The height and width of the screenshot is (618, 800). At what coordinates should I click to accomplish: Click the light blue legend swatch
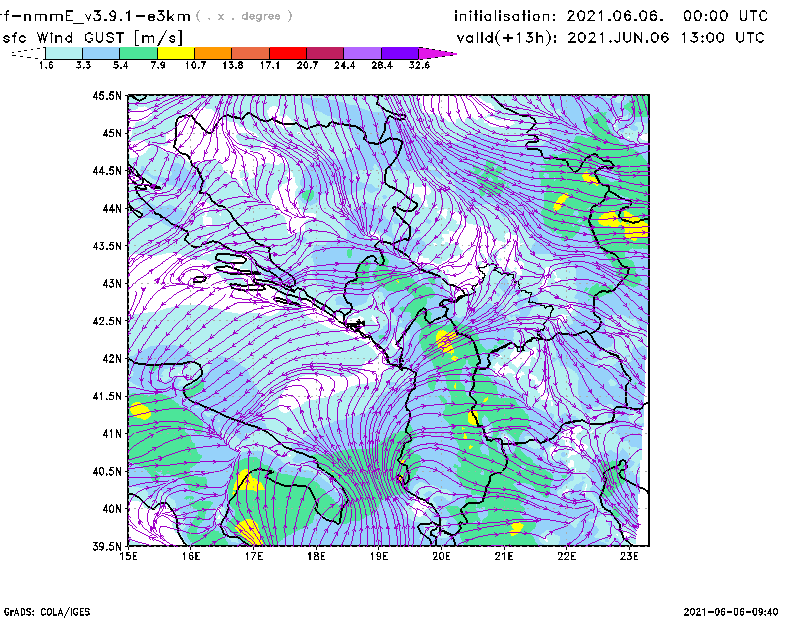[x=101, y=53]
